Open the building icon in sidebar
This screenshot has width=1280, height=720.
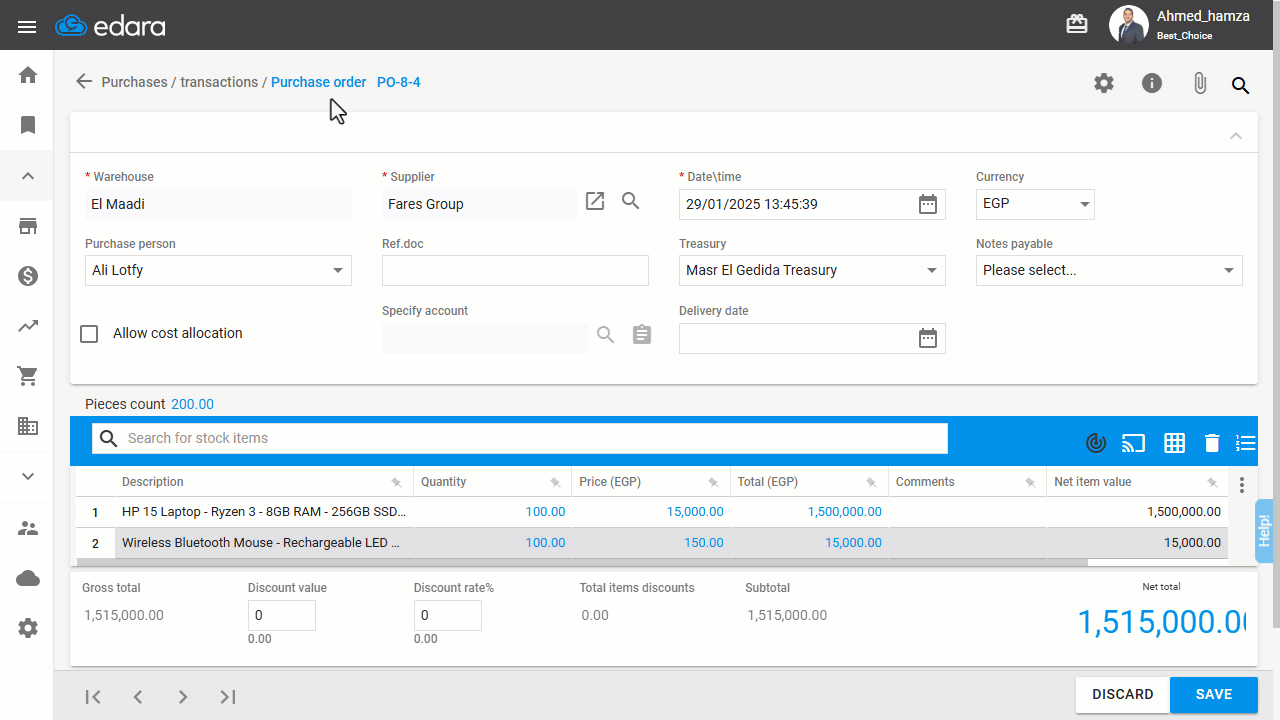pyautogui.click(x=28, y=426)
